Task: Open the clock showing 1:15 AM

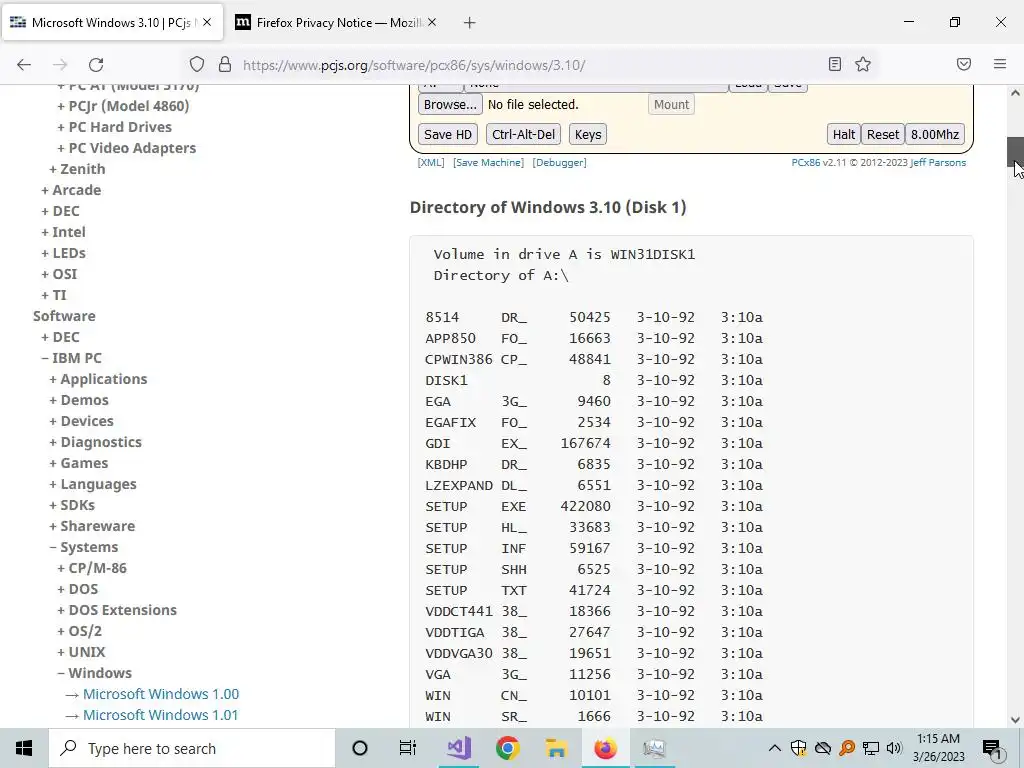Action: click(x=938, y=748)
